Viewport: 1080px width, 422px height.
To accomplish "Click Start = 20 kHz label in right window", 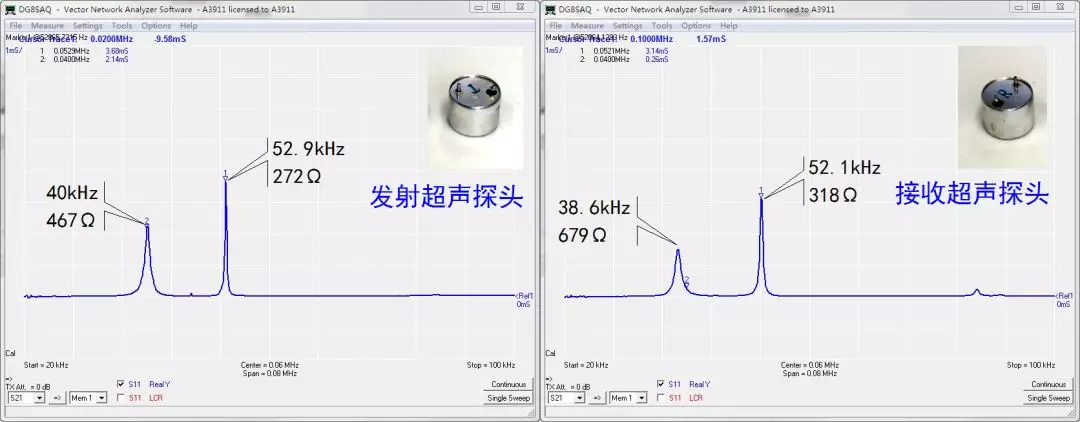I will pos(586,365).
